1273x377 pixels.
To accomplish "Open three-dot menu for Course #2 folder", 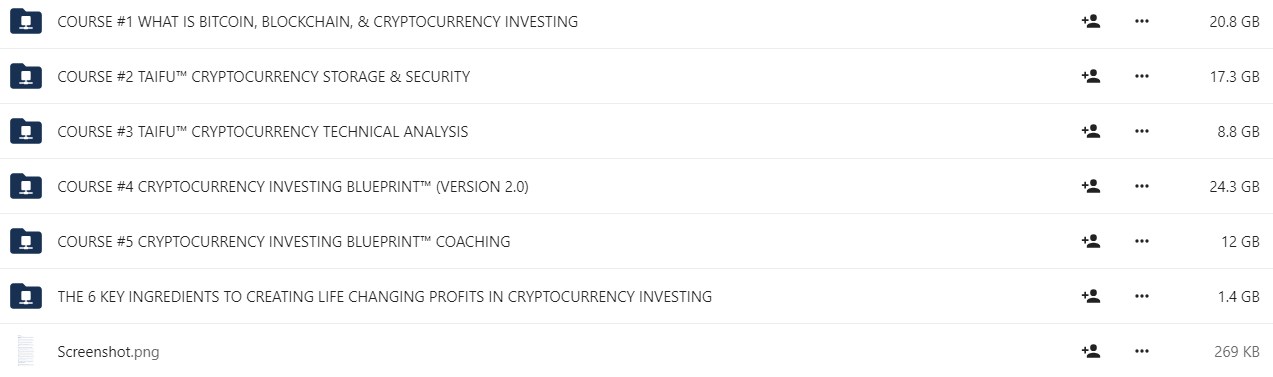I will click(1142, 76).
